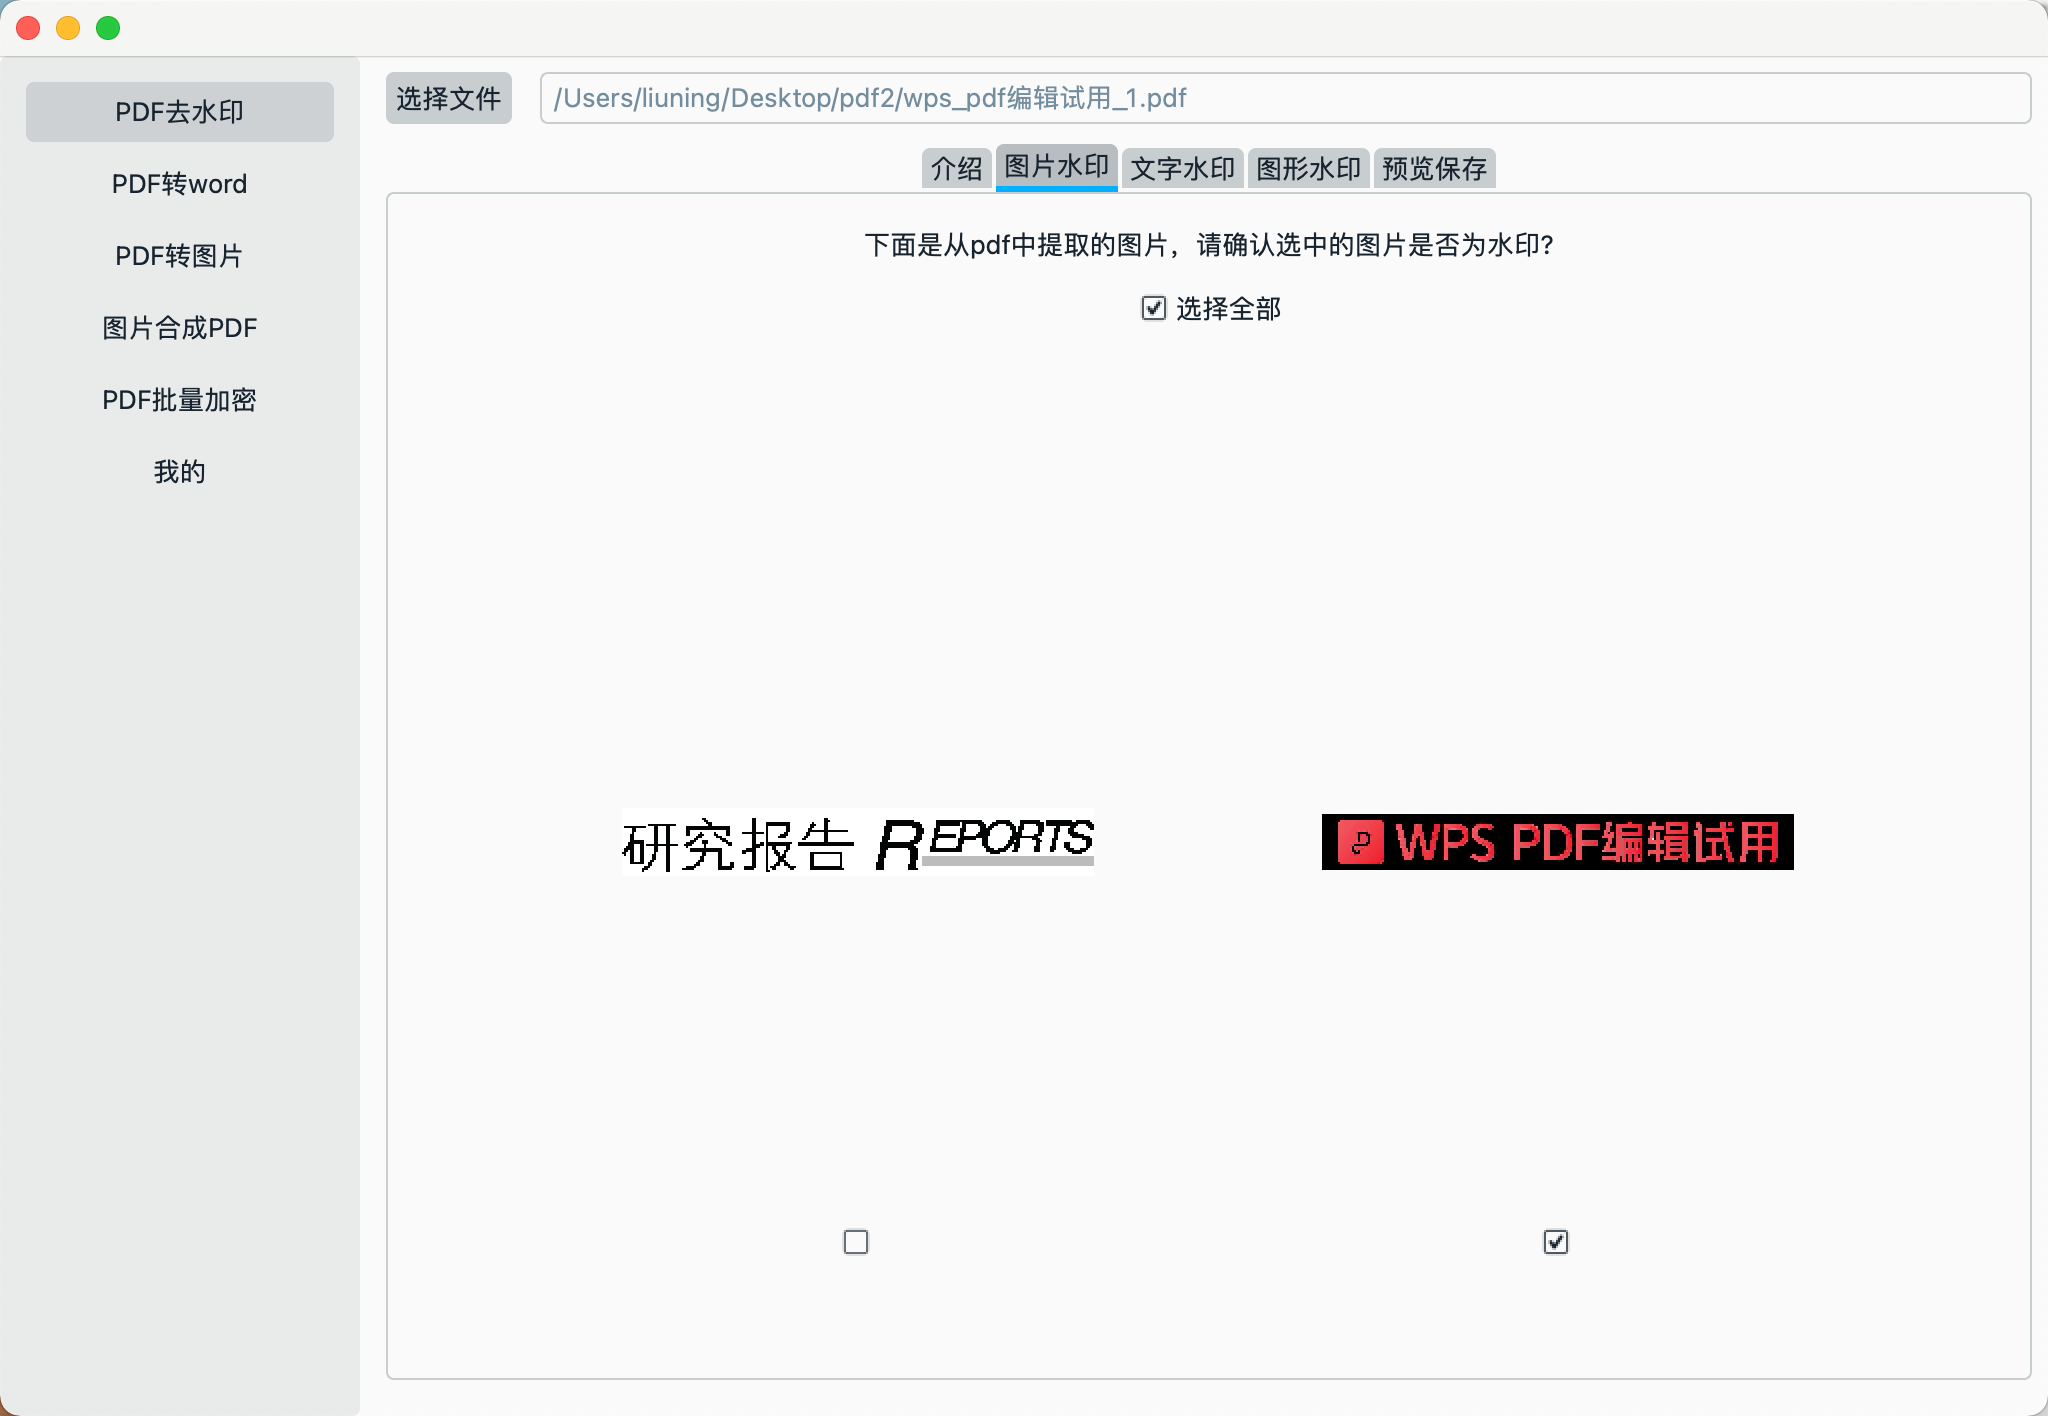Go to 我的 in sidebar
This screenshot has height=1416, width=2048.
point(180,472)
